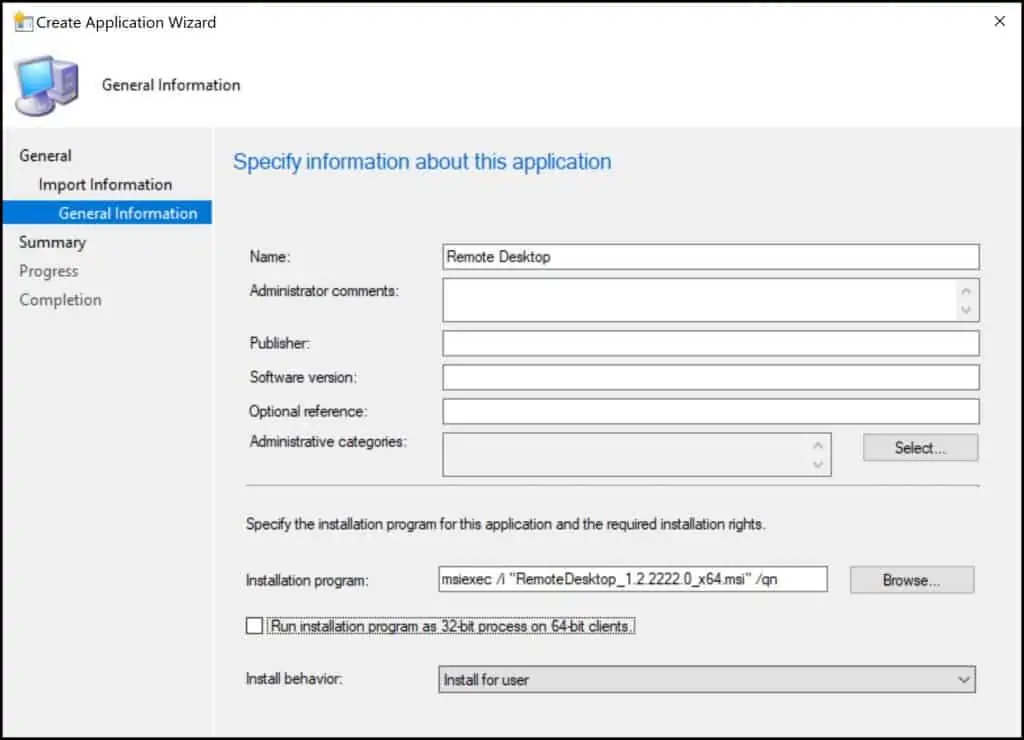The image size is (1024, 740).
Task: Click the Installation program field
Action: [x=633, y=579]
